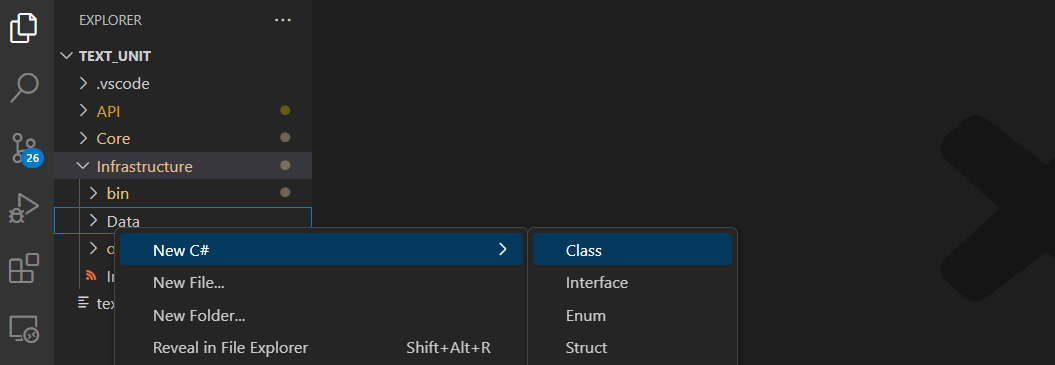Open Explorer more actions ellipsis
This screenshot has height=365, width=1055.
(x=283, y=20)
